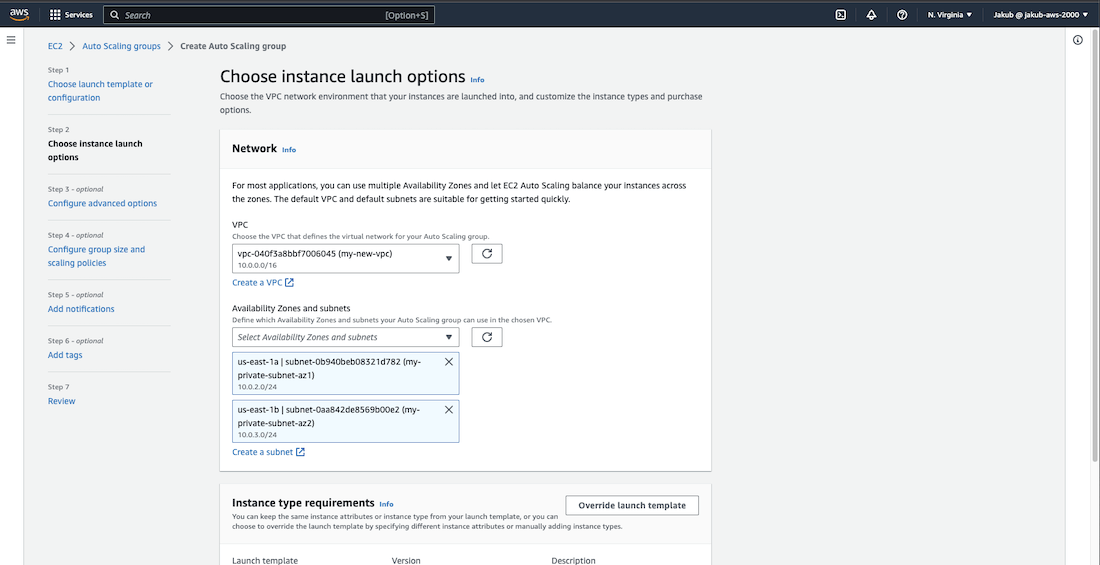The width and height of the screenshot is (1100, 565).
Task: Remove the us-east-1a subnet selection
Action: pyautogui.click(x=448, y=362)
